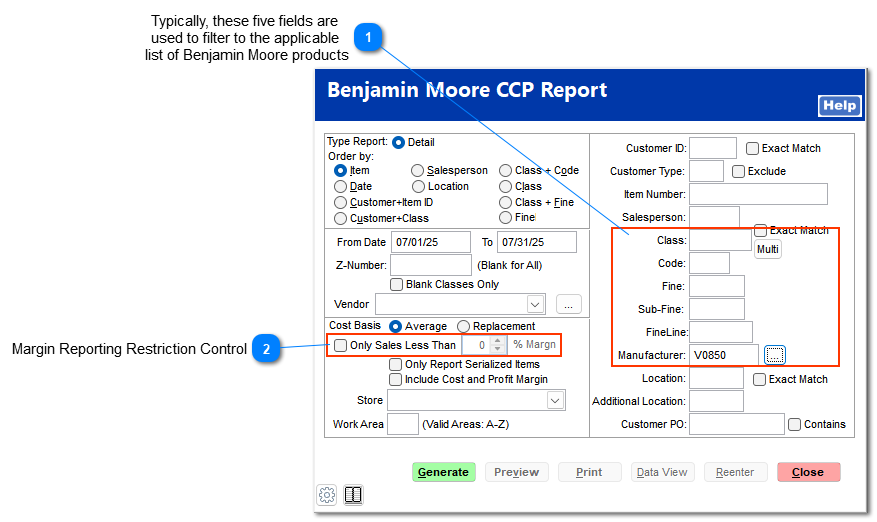The height and width of the screenshot is (522, 877).
Task: Open Manufacturer lookup ellipsis button
Action: 775,355
